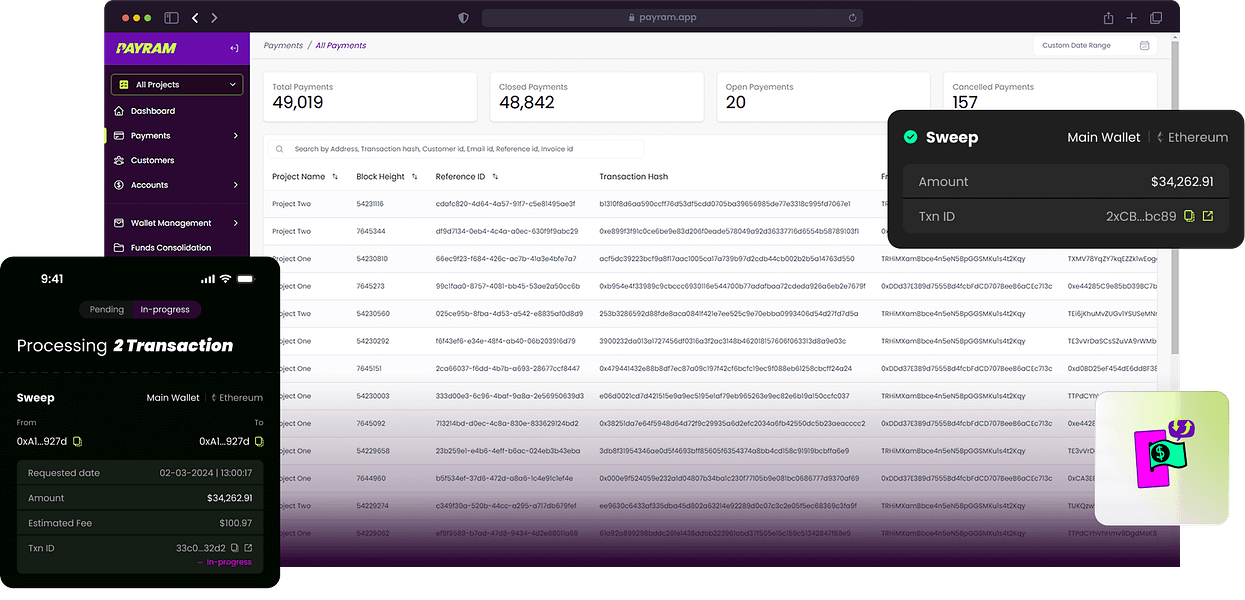Screen dimensions: 1245x600
Task: Click browser sidebar toggle icon
Action: pyautogui.click(x=171, y=18)
